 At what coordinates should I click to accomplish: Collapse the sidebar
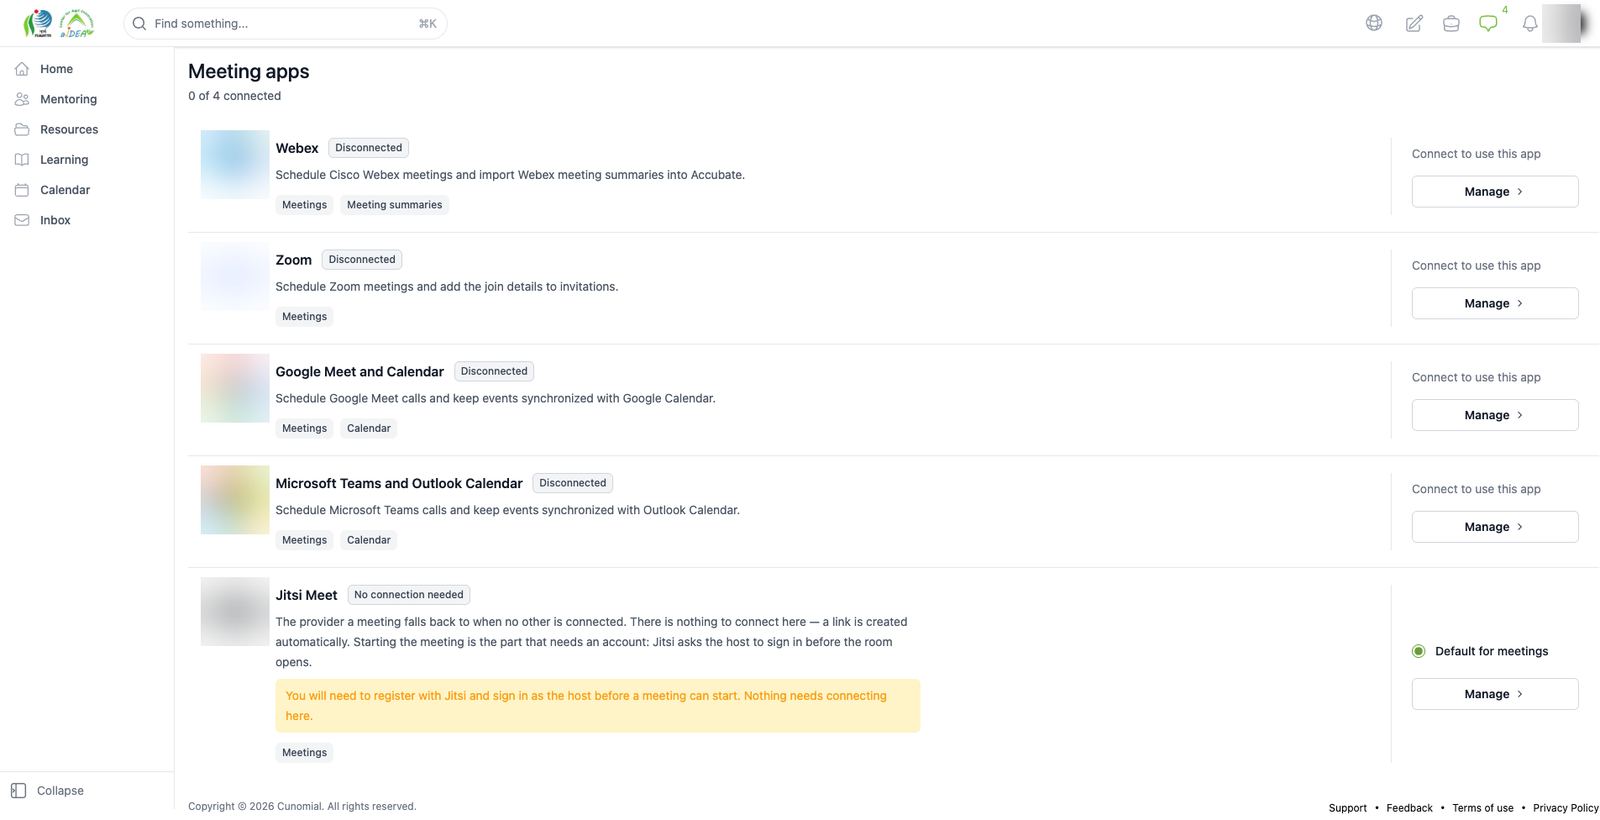coord(48,790)
